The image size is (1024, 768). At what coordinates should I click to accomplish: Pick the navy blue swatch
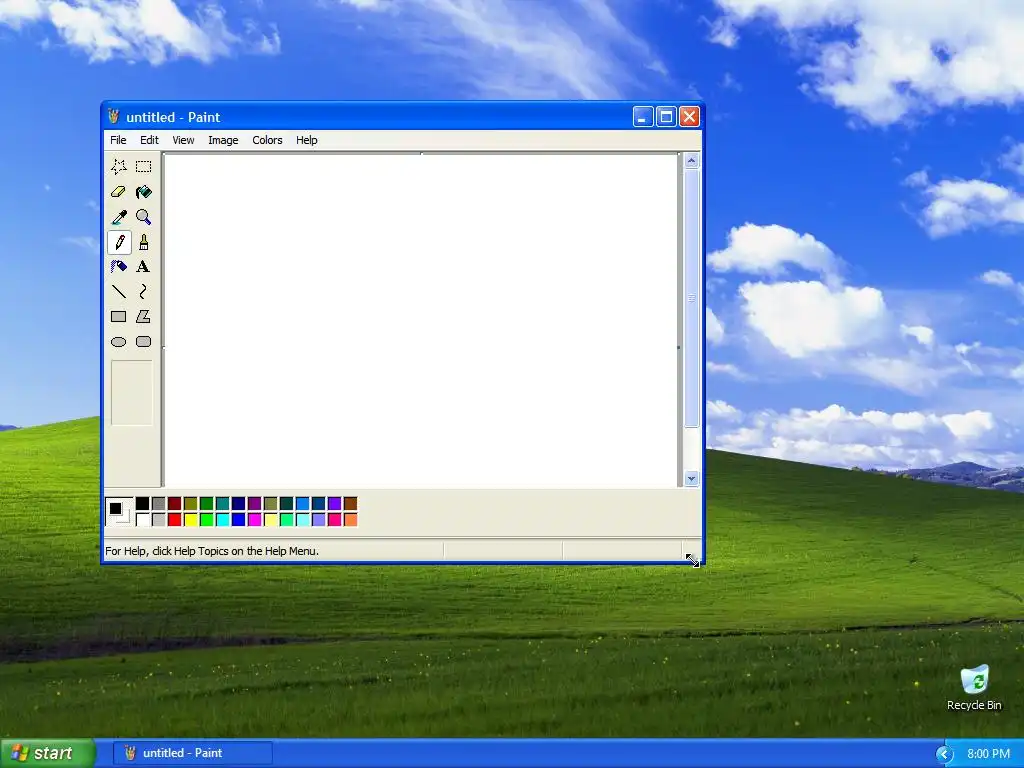point(238,504)
